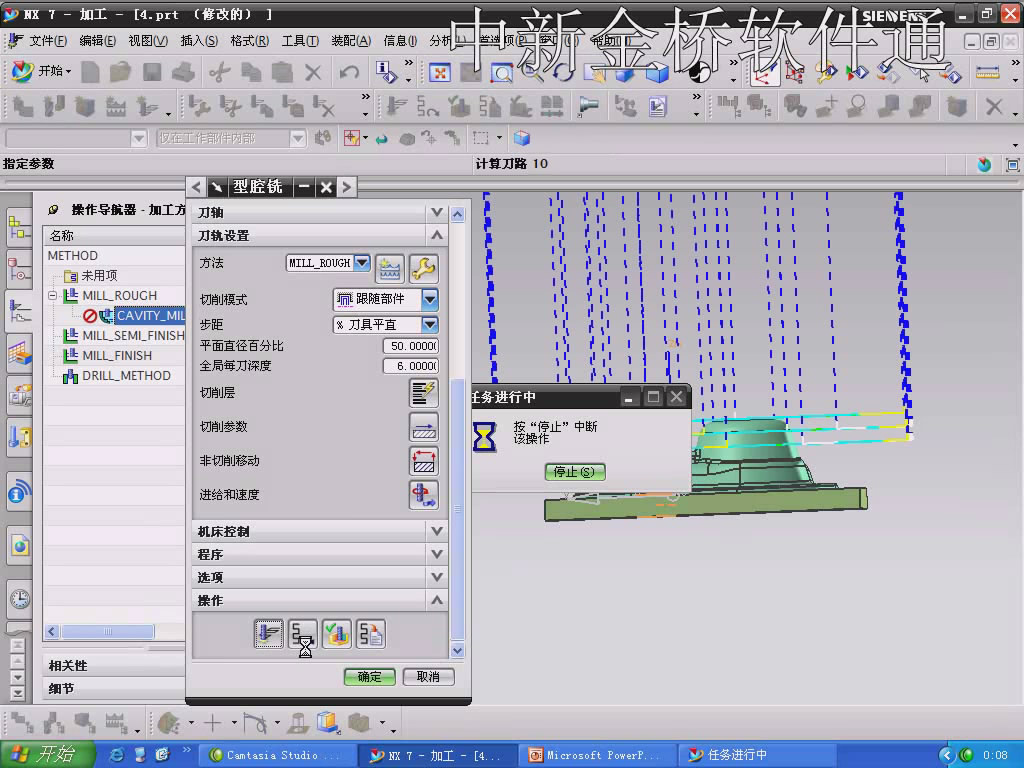Click the create-new-method icon beside MILL_ROUGH dropdown
Viewport: 1024px width, 768px height.
tap(390, 268)
